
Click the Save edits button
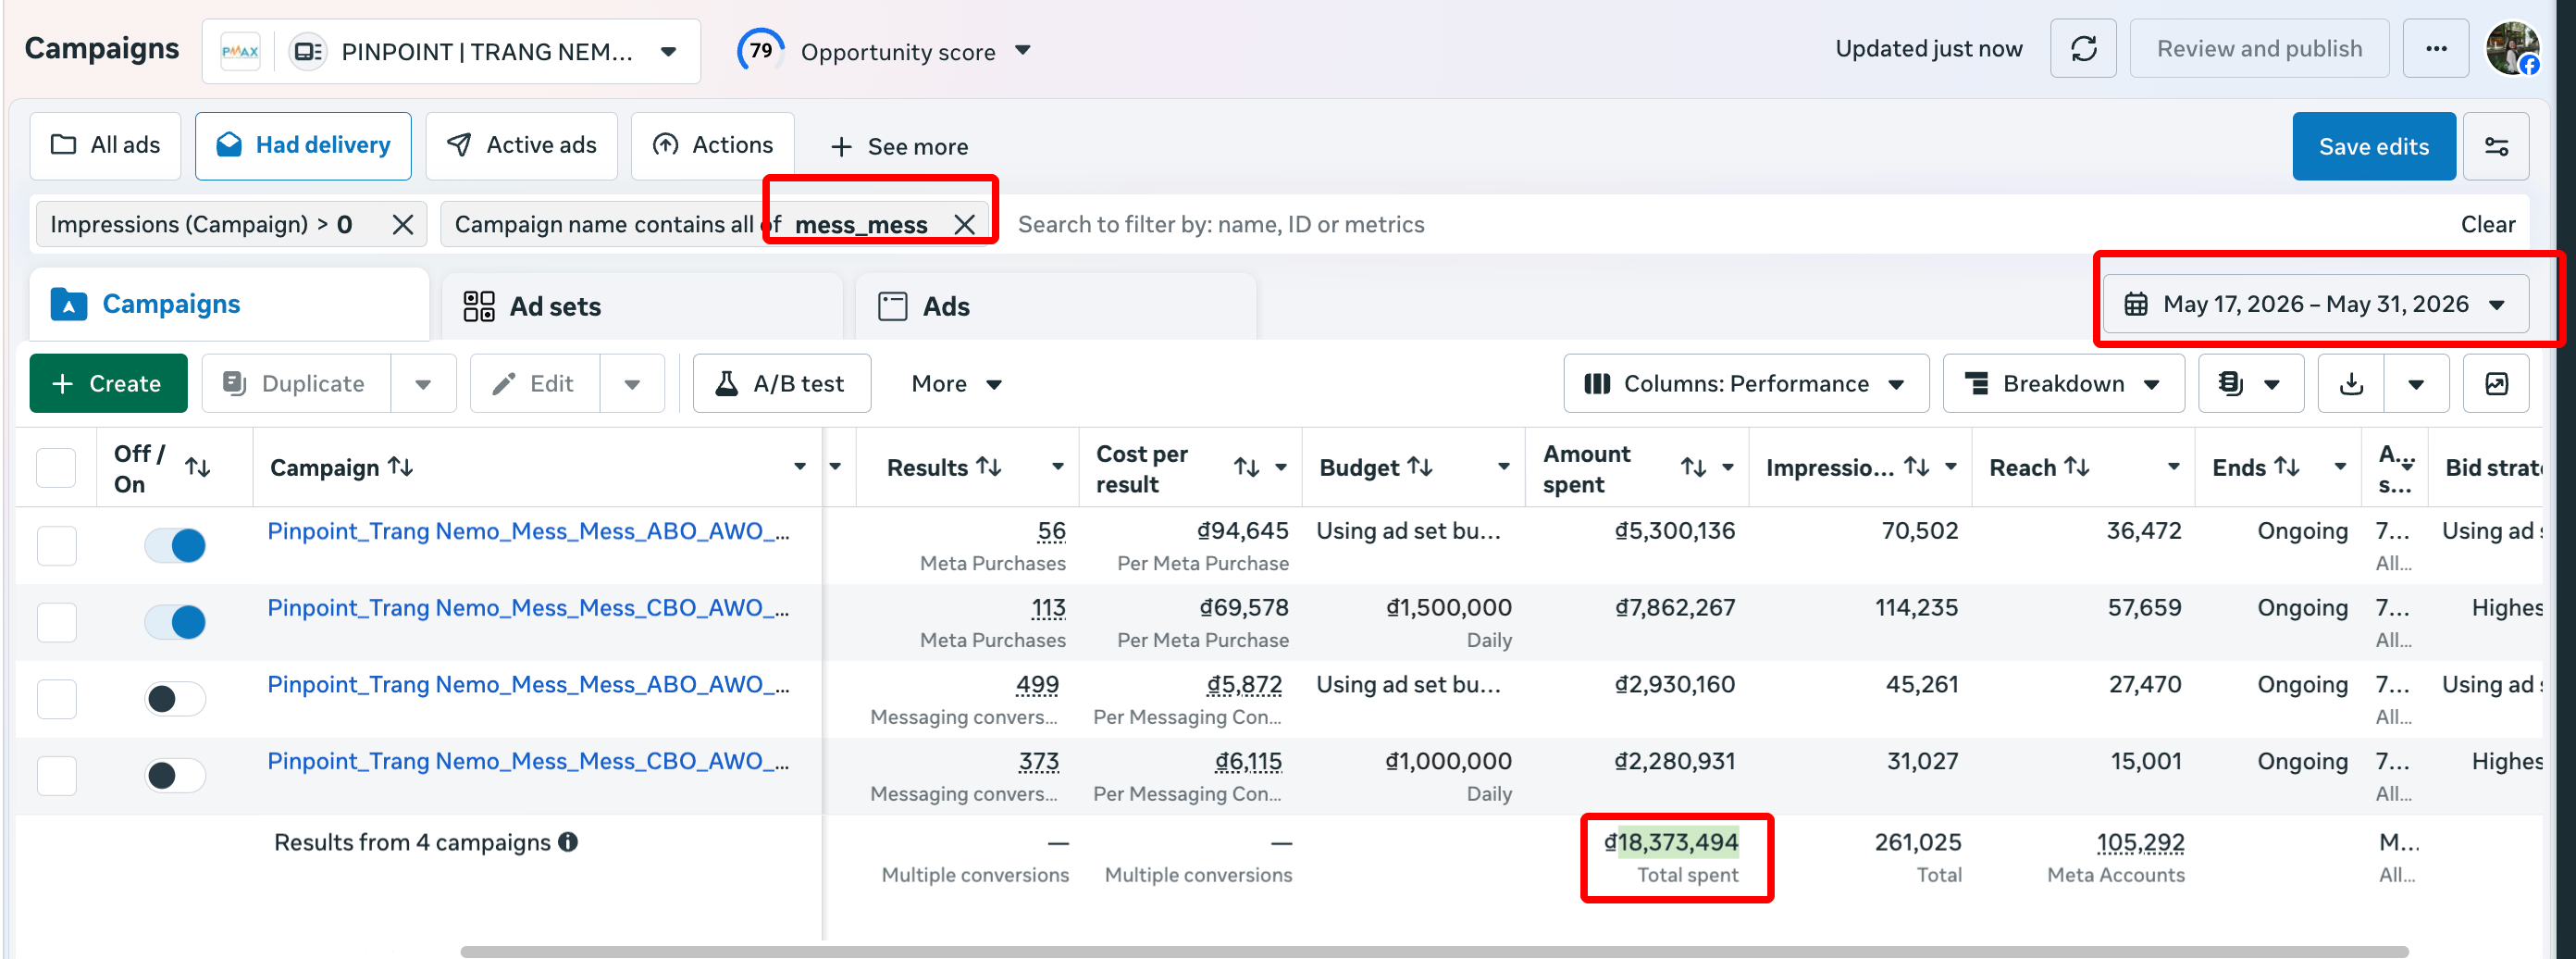pos(2373,146)
